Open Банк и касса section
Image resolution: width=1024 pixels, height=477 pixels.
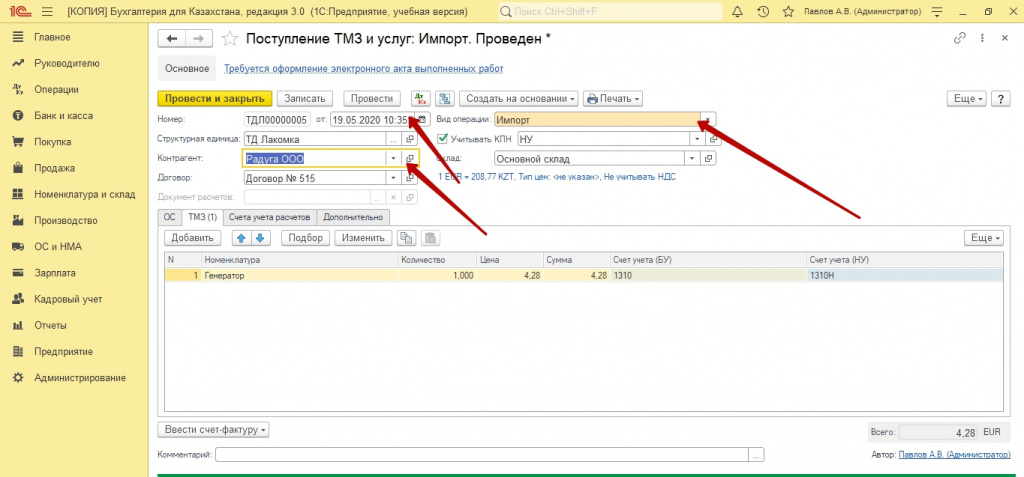(x=63, y=116)
